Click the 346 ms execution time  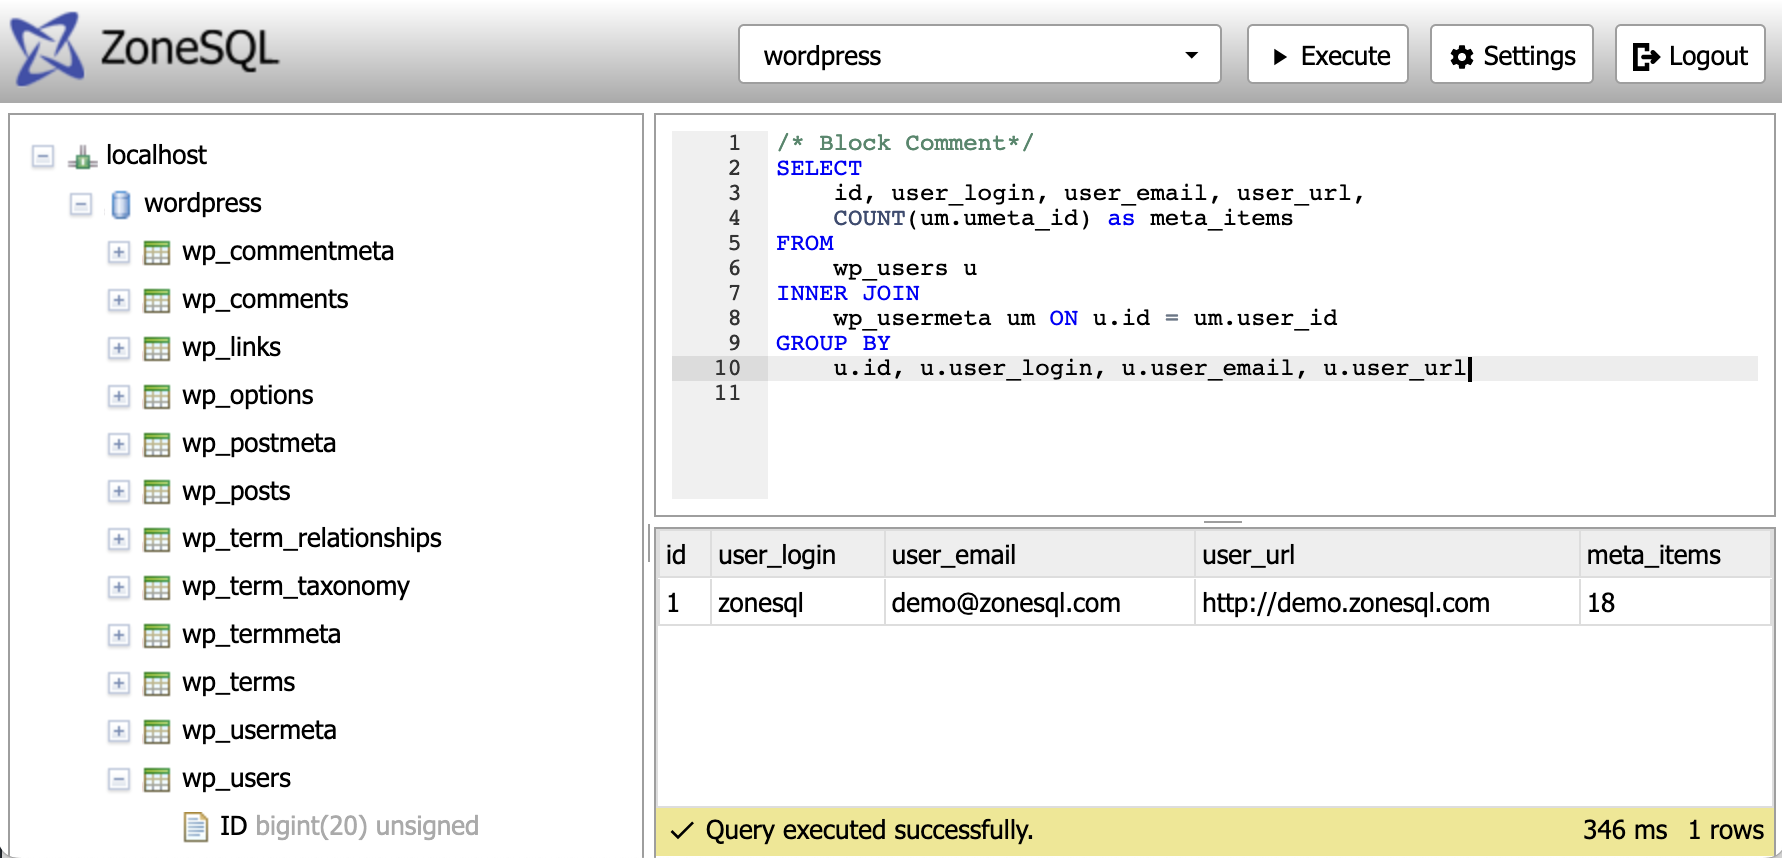click(1625, 830)
